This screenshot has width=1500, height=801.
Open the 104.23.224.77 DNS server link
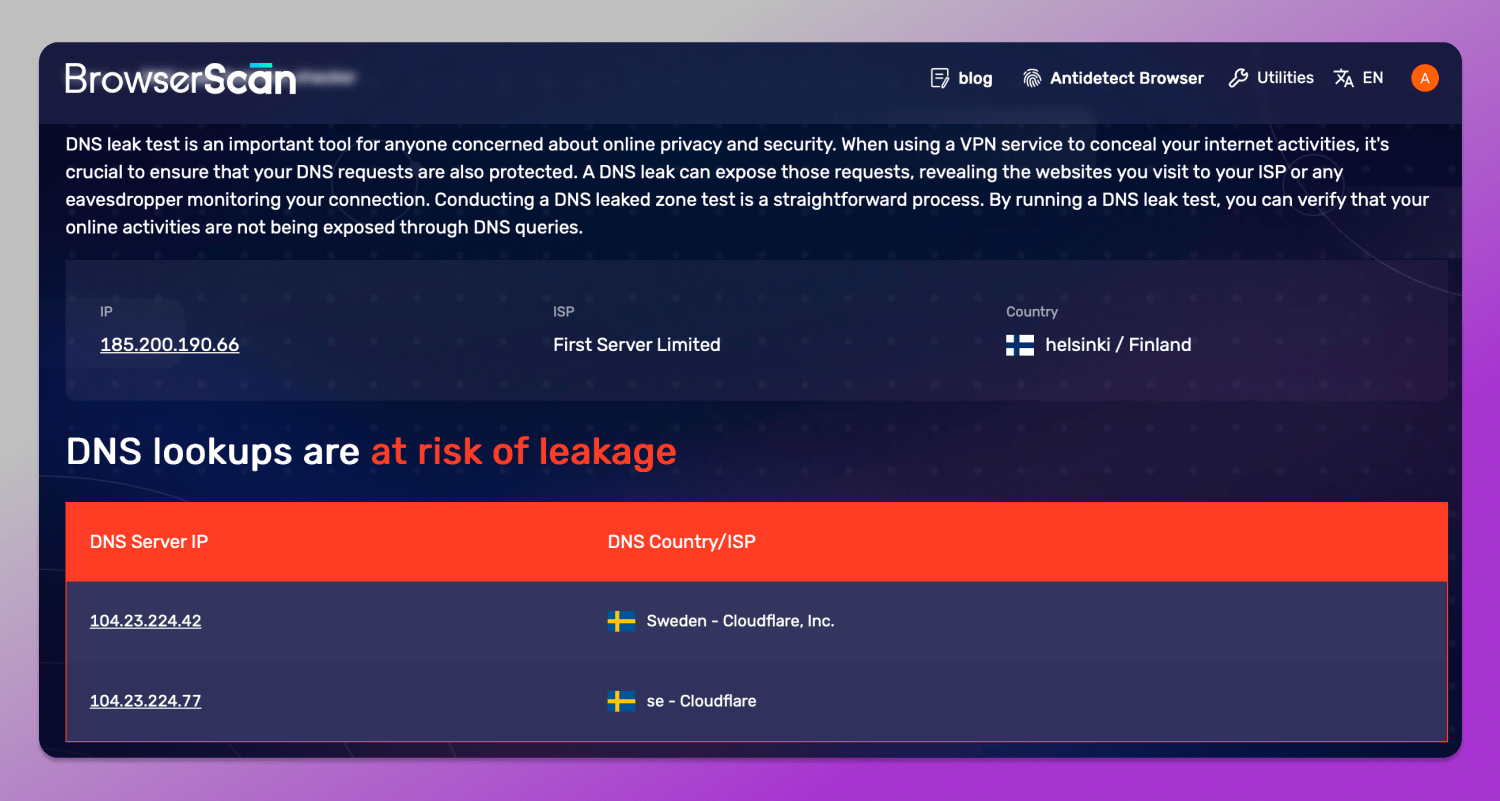point(145,701)
